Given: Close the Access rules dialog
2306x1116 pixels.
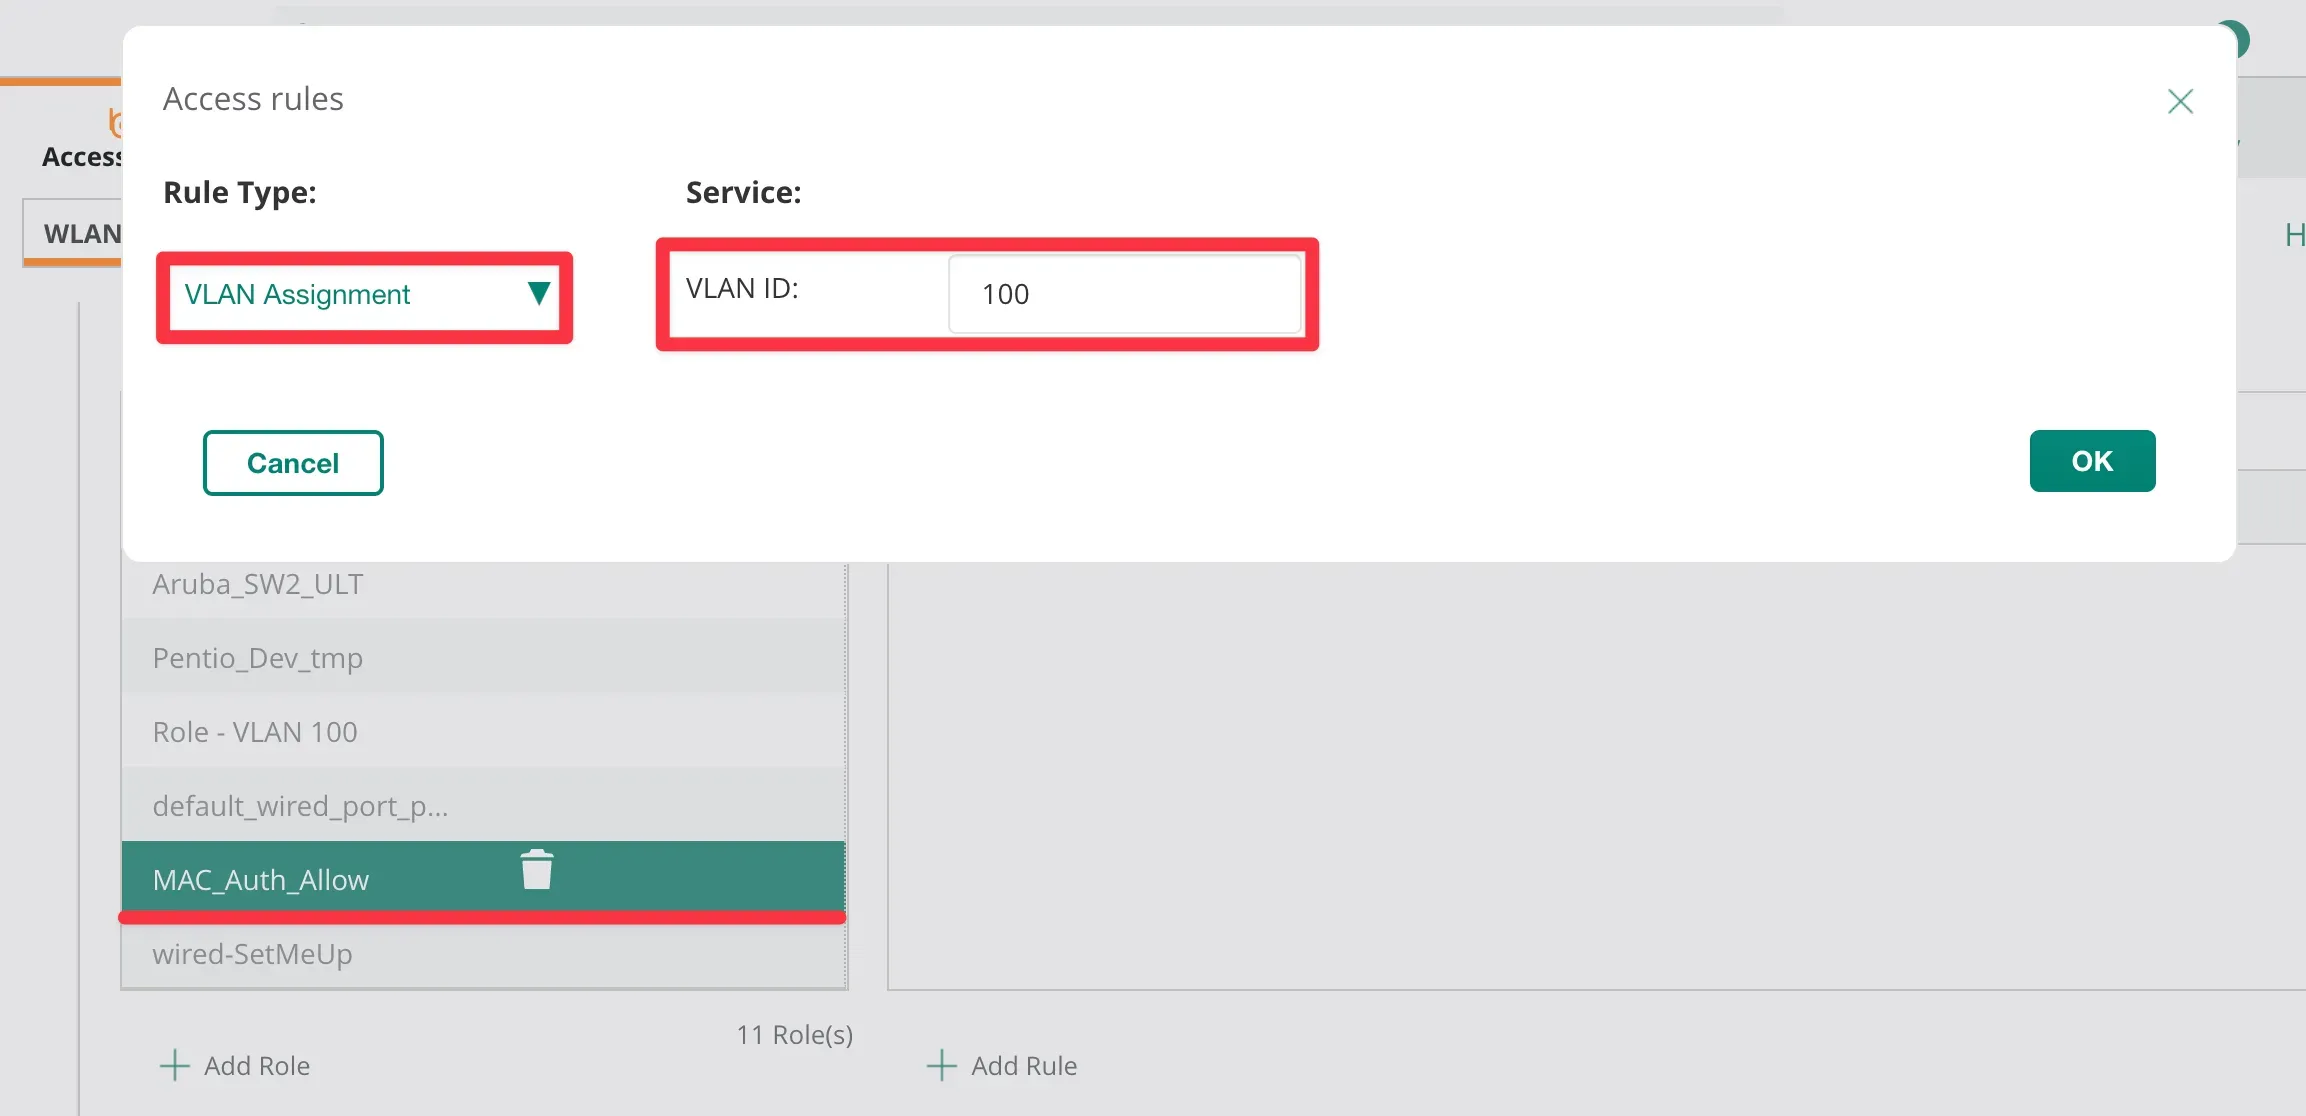Looking at the screenshot, I should coord(2180,101).
